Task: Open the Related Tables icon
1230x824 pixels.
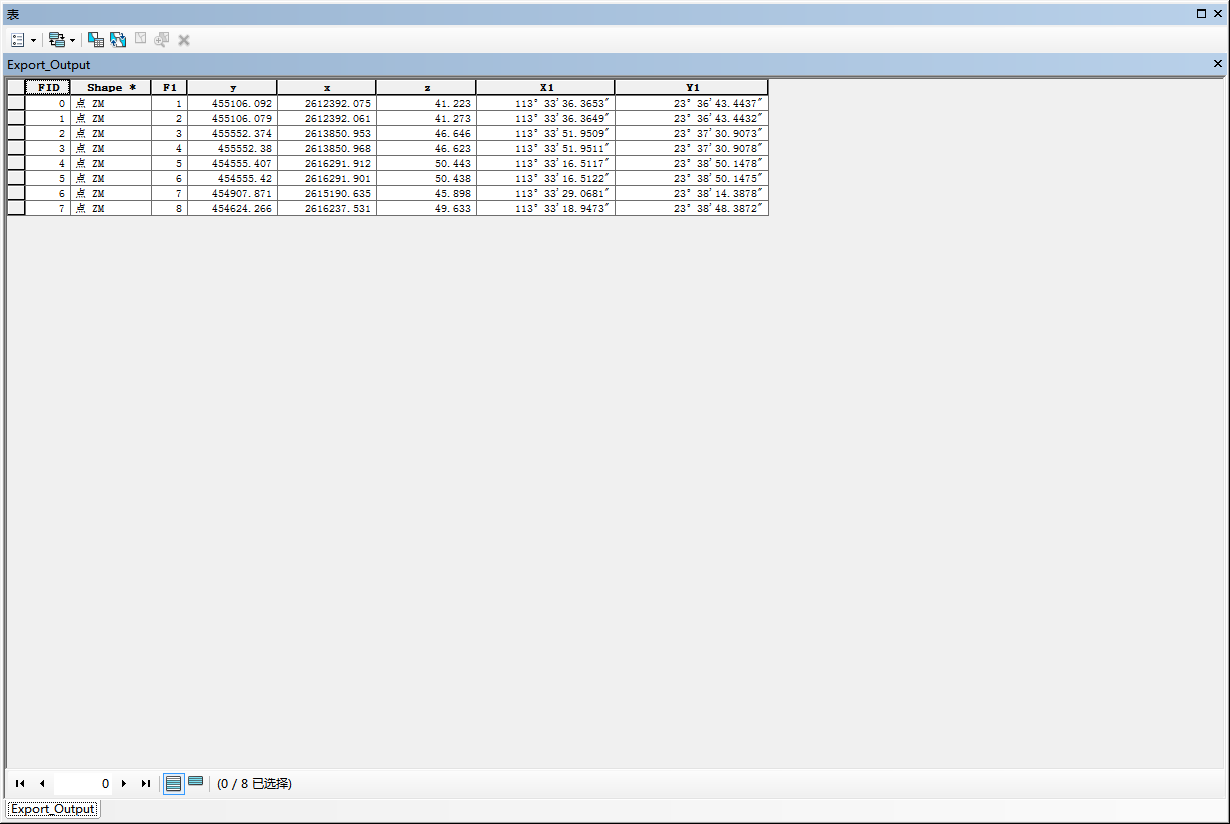Action: pos(56,40)
